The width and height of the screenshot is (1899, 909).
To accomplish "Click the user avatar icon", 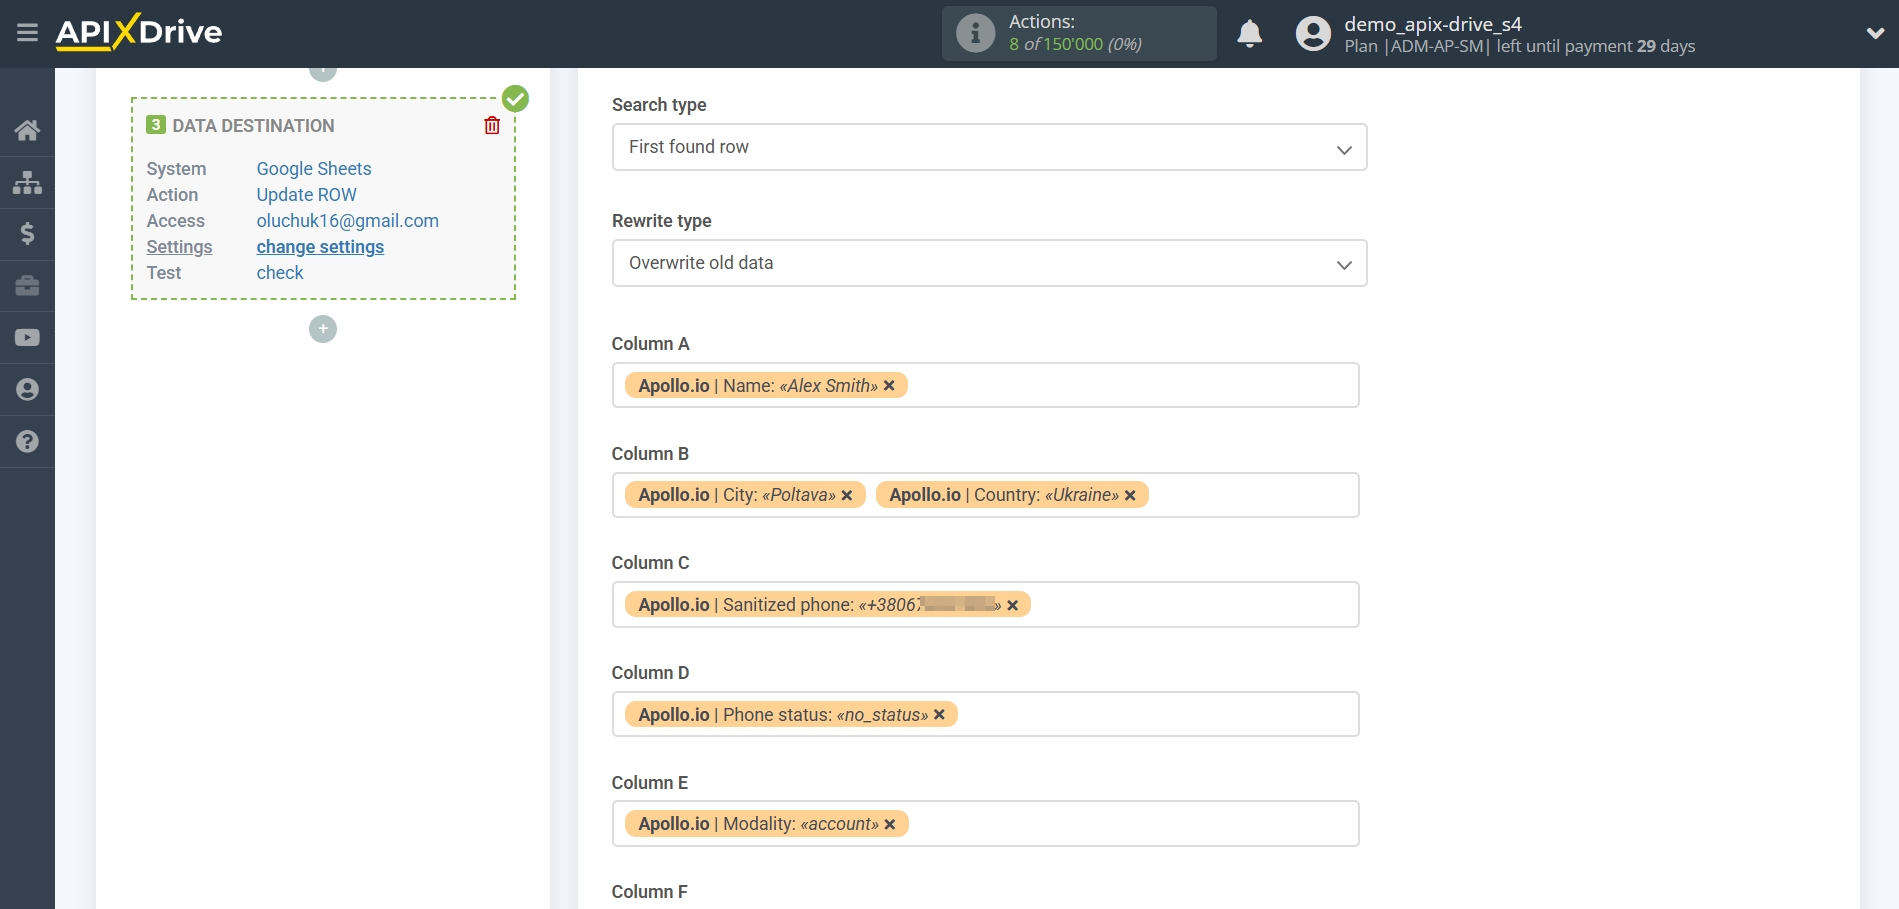I will [x=1313, y=34].
